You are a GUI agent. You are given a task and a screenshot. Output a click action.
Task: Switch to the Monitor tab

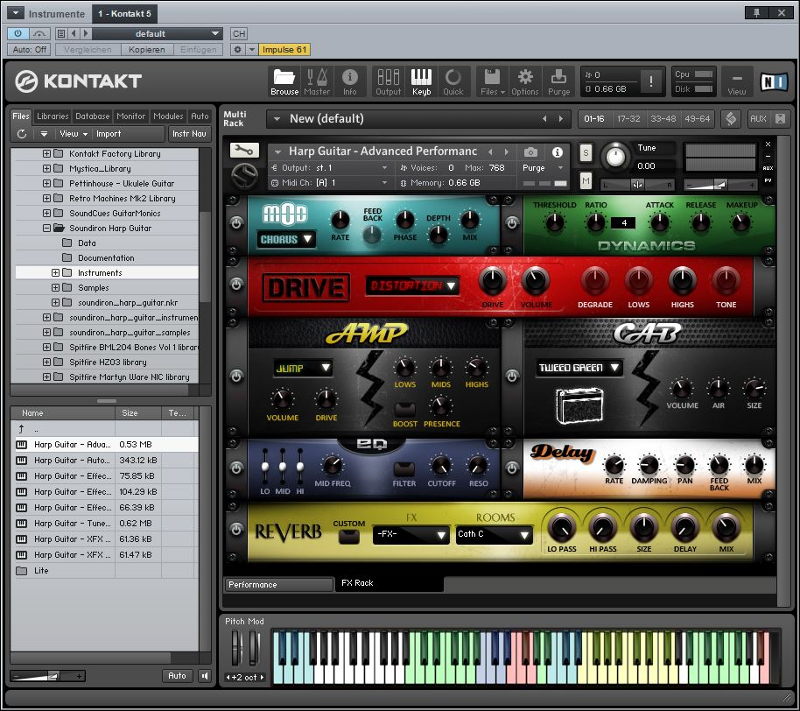[x=131, y=116]
